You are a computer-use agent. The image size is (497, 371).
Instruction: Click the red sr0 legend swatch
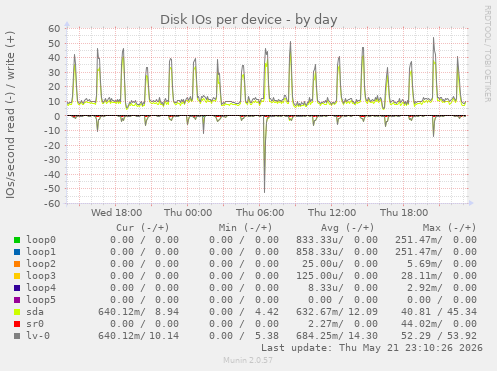click(17, 324)
